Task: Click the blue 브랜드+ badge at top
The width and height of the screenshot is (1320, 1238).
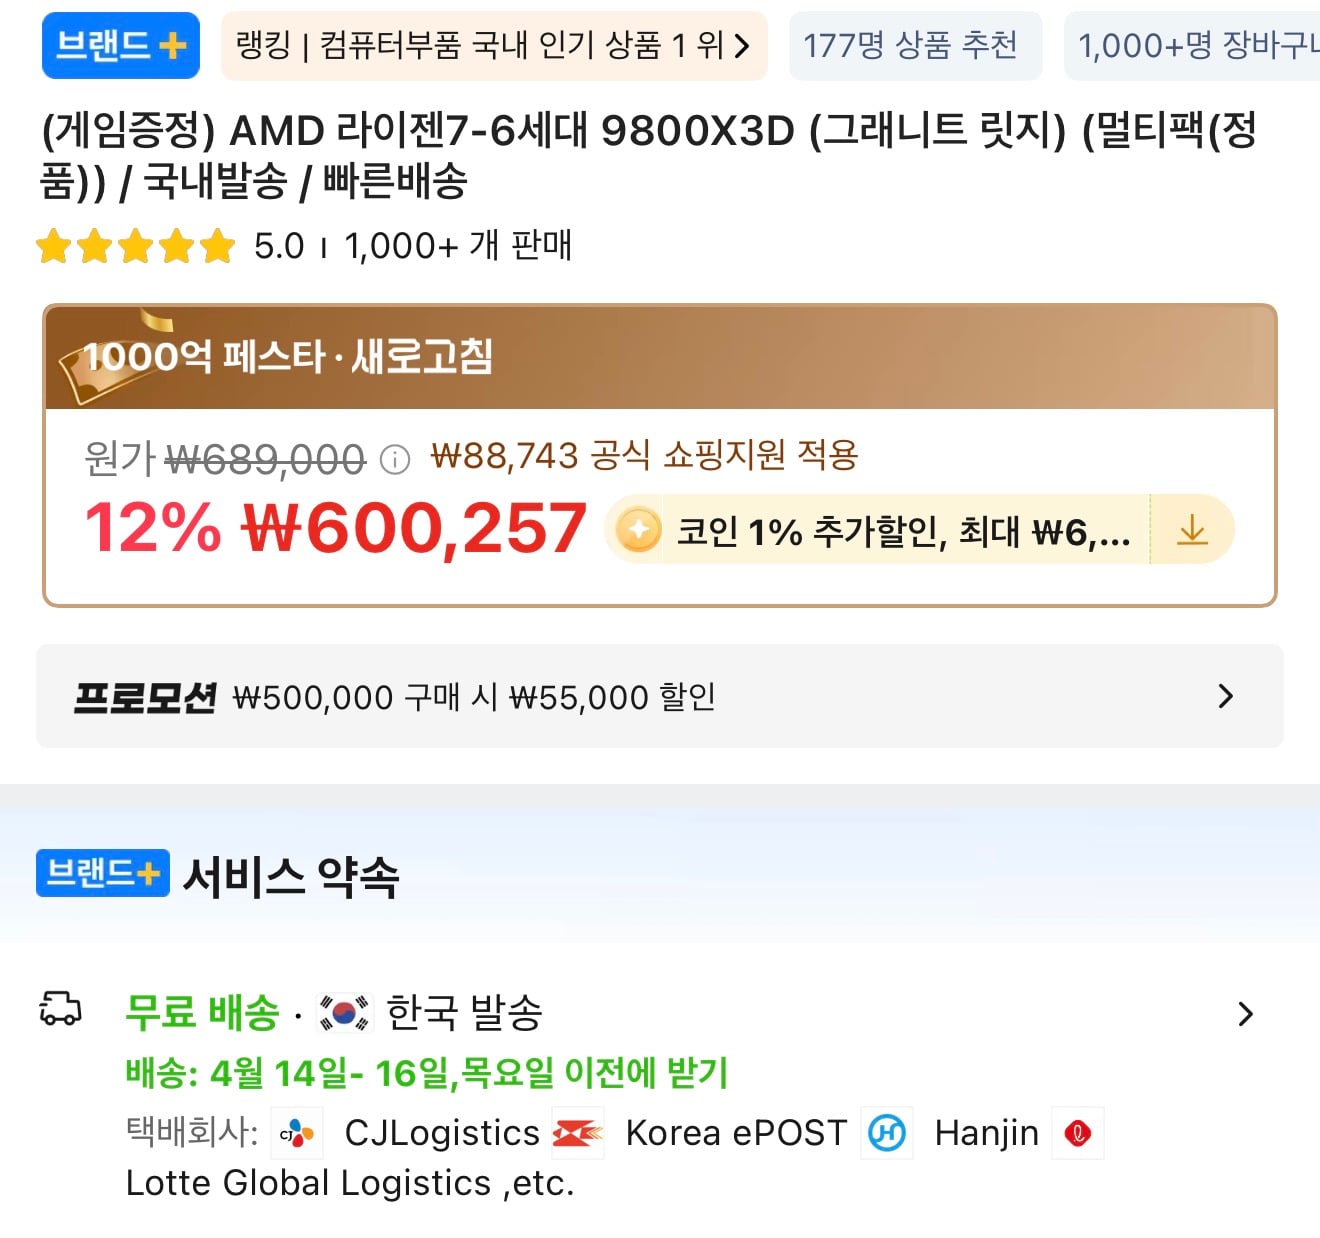Action: (119, 45)
